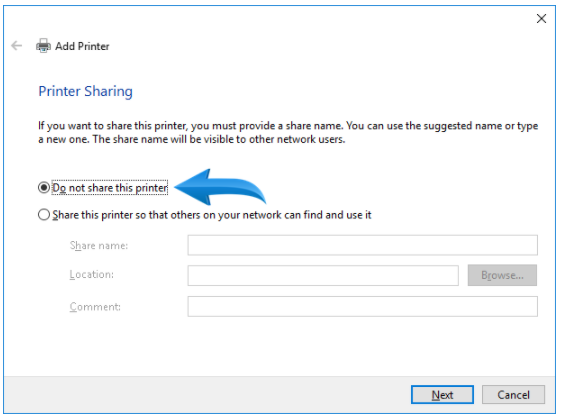The height and width of the screenshot is (418, 562).
Task: Close the Add Printer dialog with X
Action: tap(541, 19)
